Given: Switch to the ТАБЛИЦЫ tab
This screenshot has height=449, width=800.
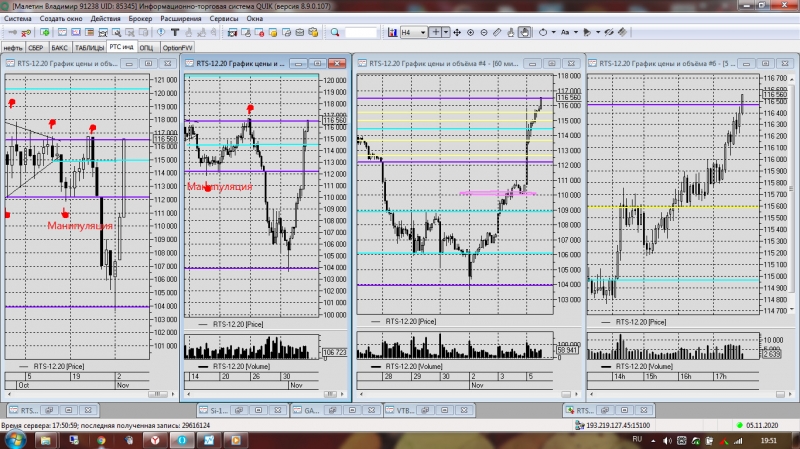Looking at the screenshot, I should point(89,47).
